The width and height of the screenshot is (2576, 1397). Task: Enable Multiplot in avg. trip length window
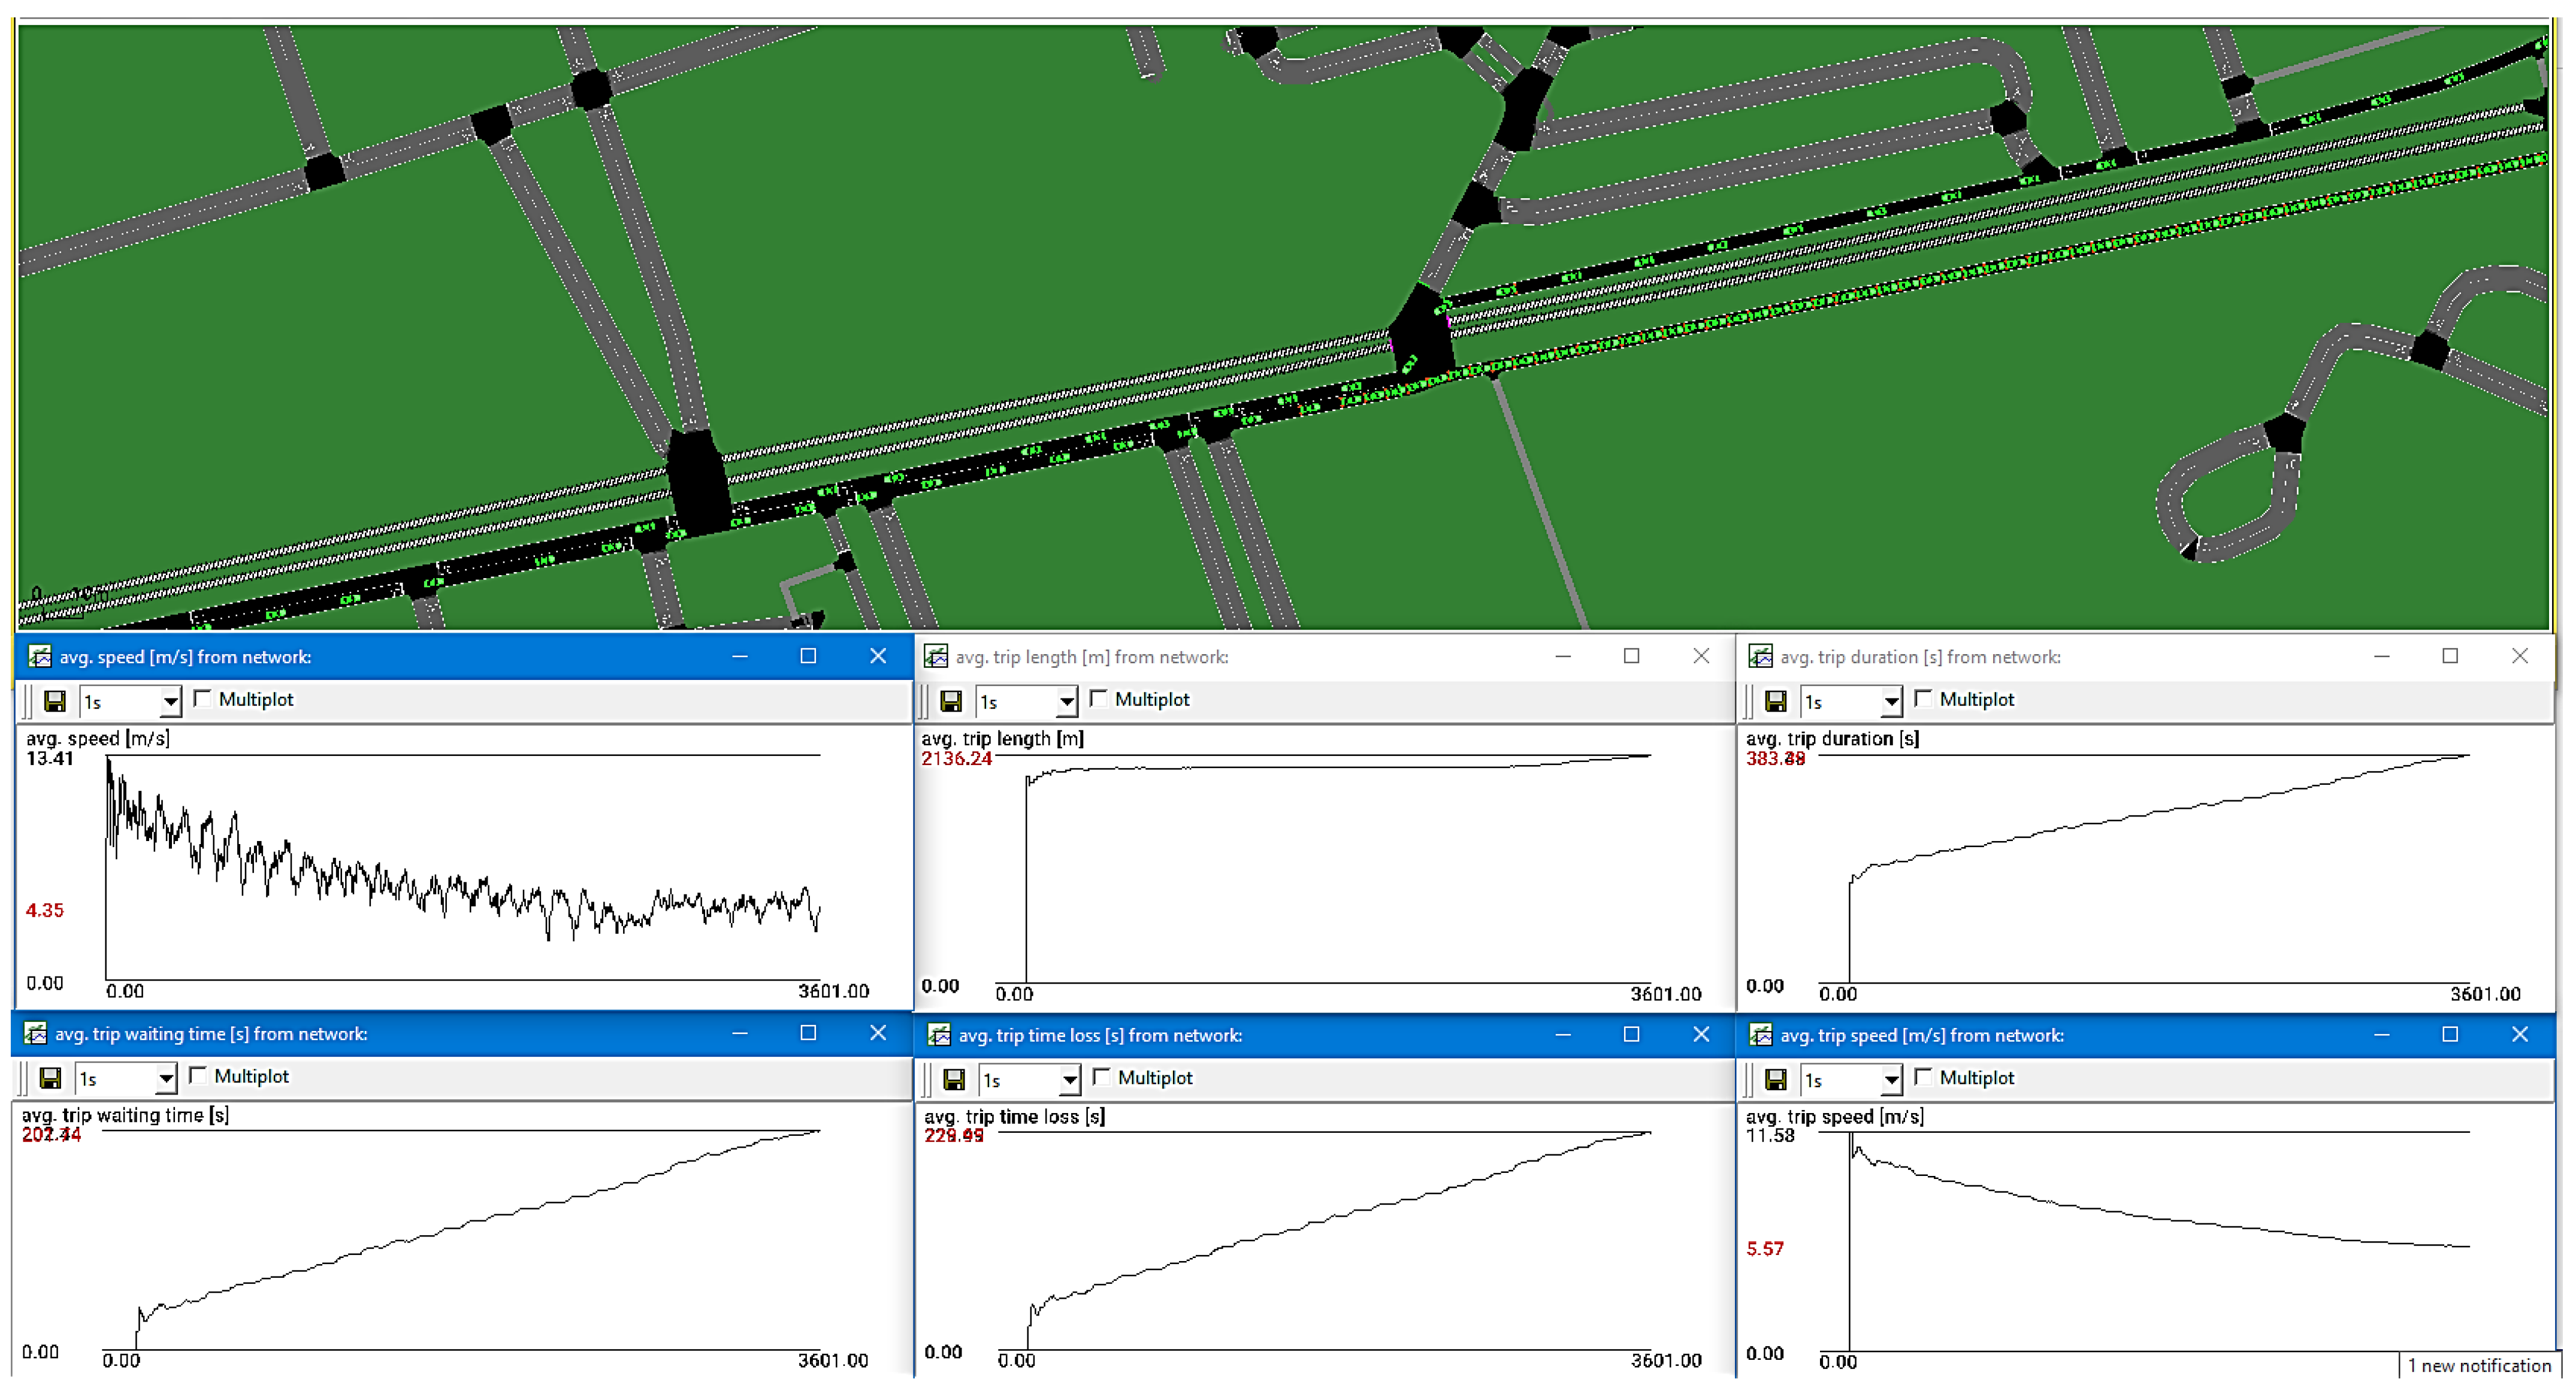tap(1099, 699)
